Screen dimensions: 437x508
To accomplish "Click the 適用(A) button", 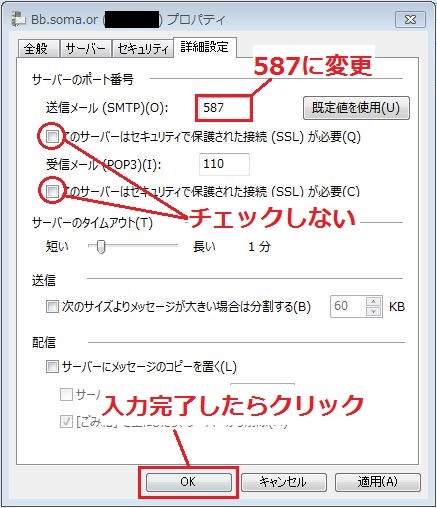I will pyautogui.click(x=378, y=482).
